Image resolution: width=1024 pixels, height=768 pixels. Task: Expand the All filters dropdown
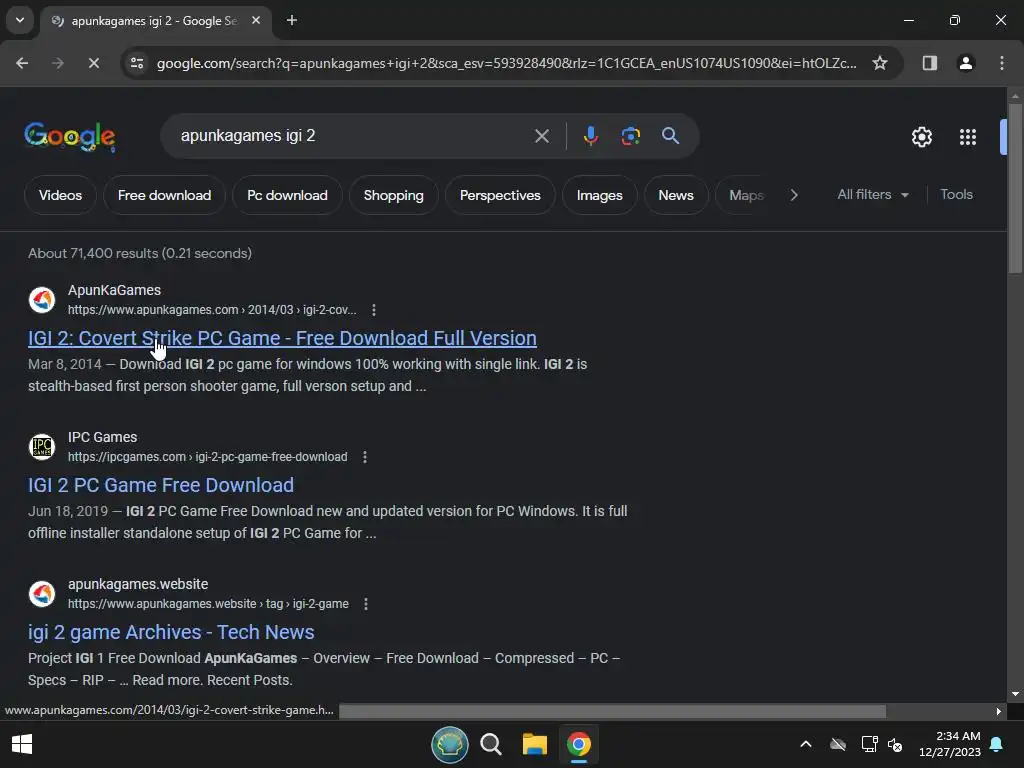[x=872, y=195]
